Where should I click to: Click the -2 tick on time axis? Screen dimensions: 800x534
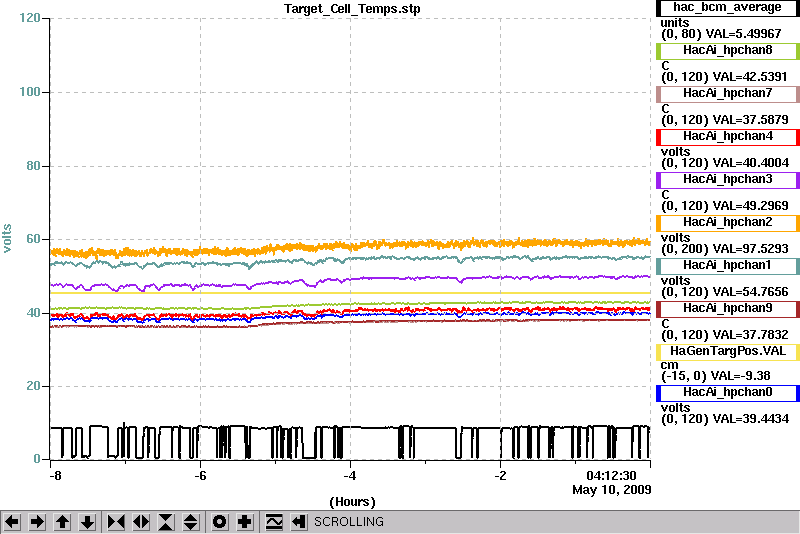click(x=500, y=476)
